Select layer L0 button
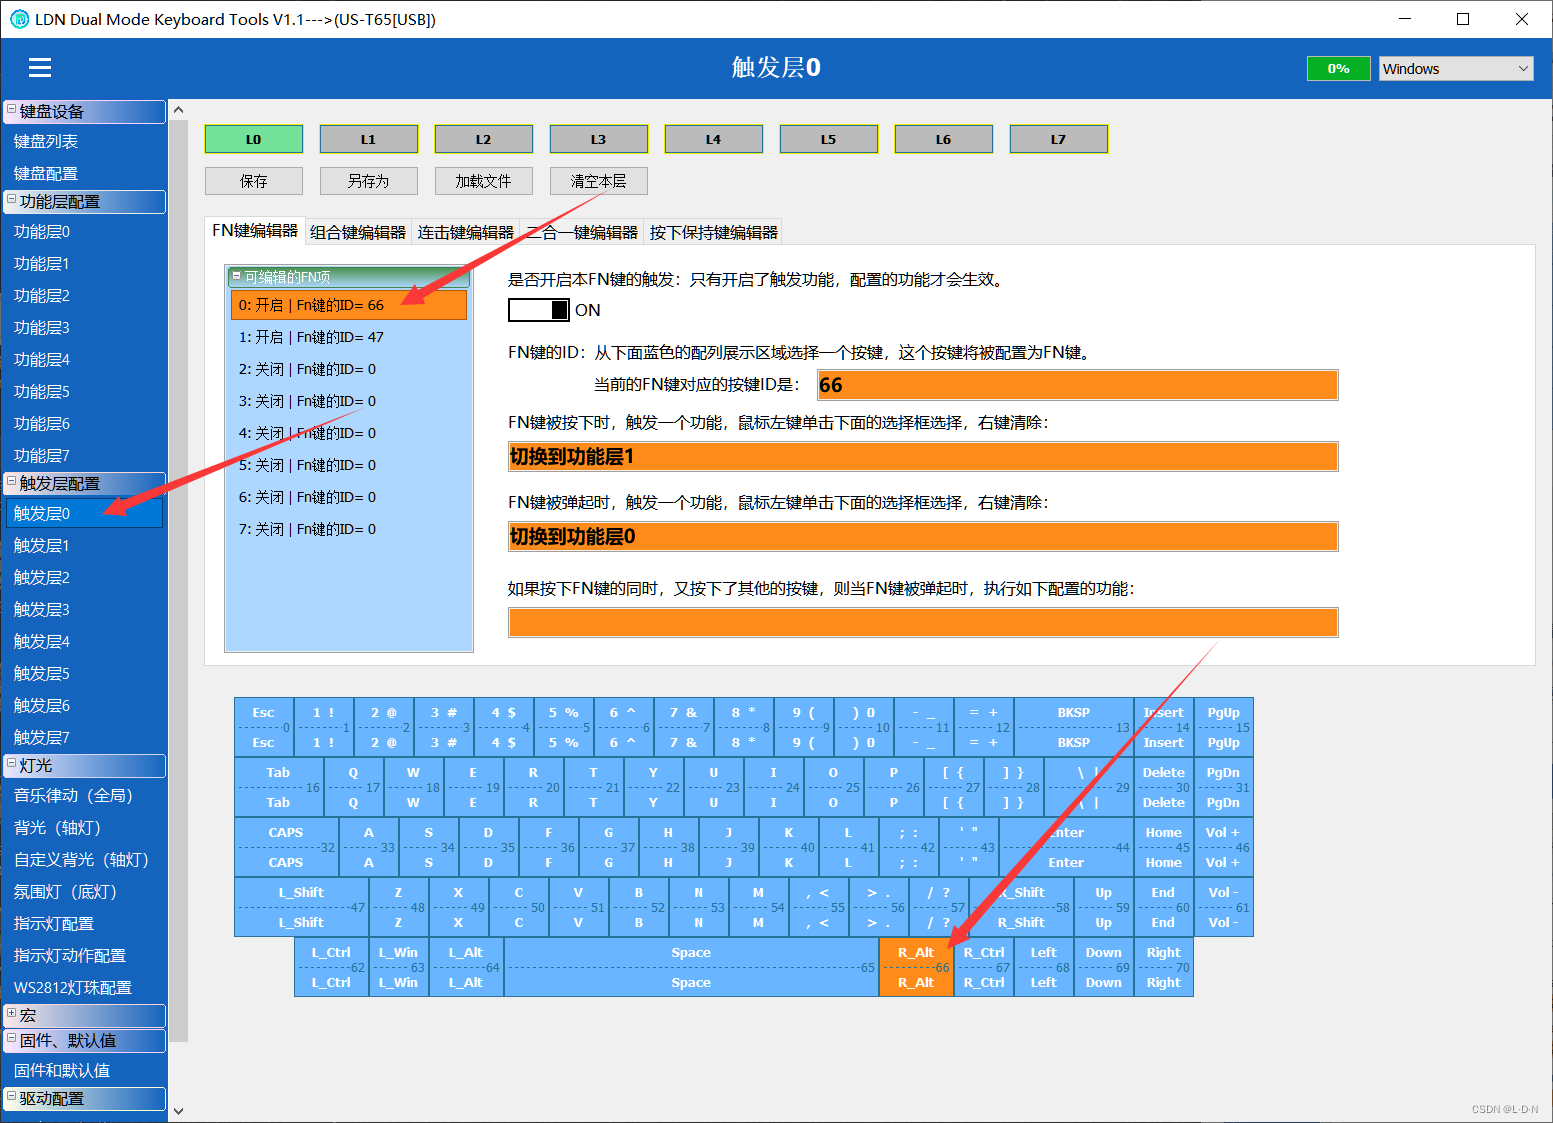This screenshot has height=1123, width=1553. (x=254, y=139)
